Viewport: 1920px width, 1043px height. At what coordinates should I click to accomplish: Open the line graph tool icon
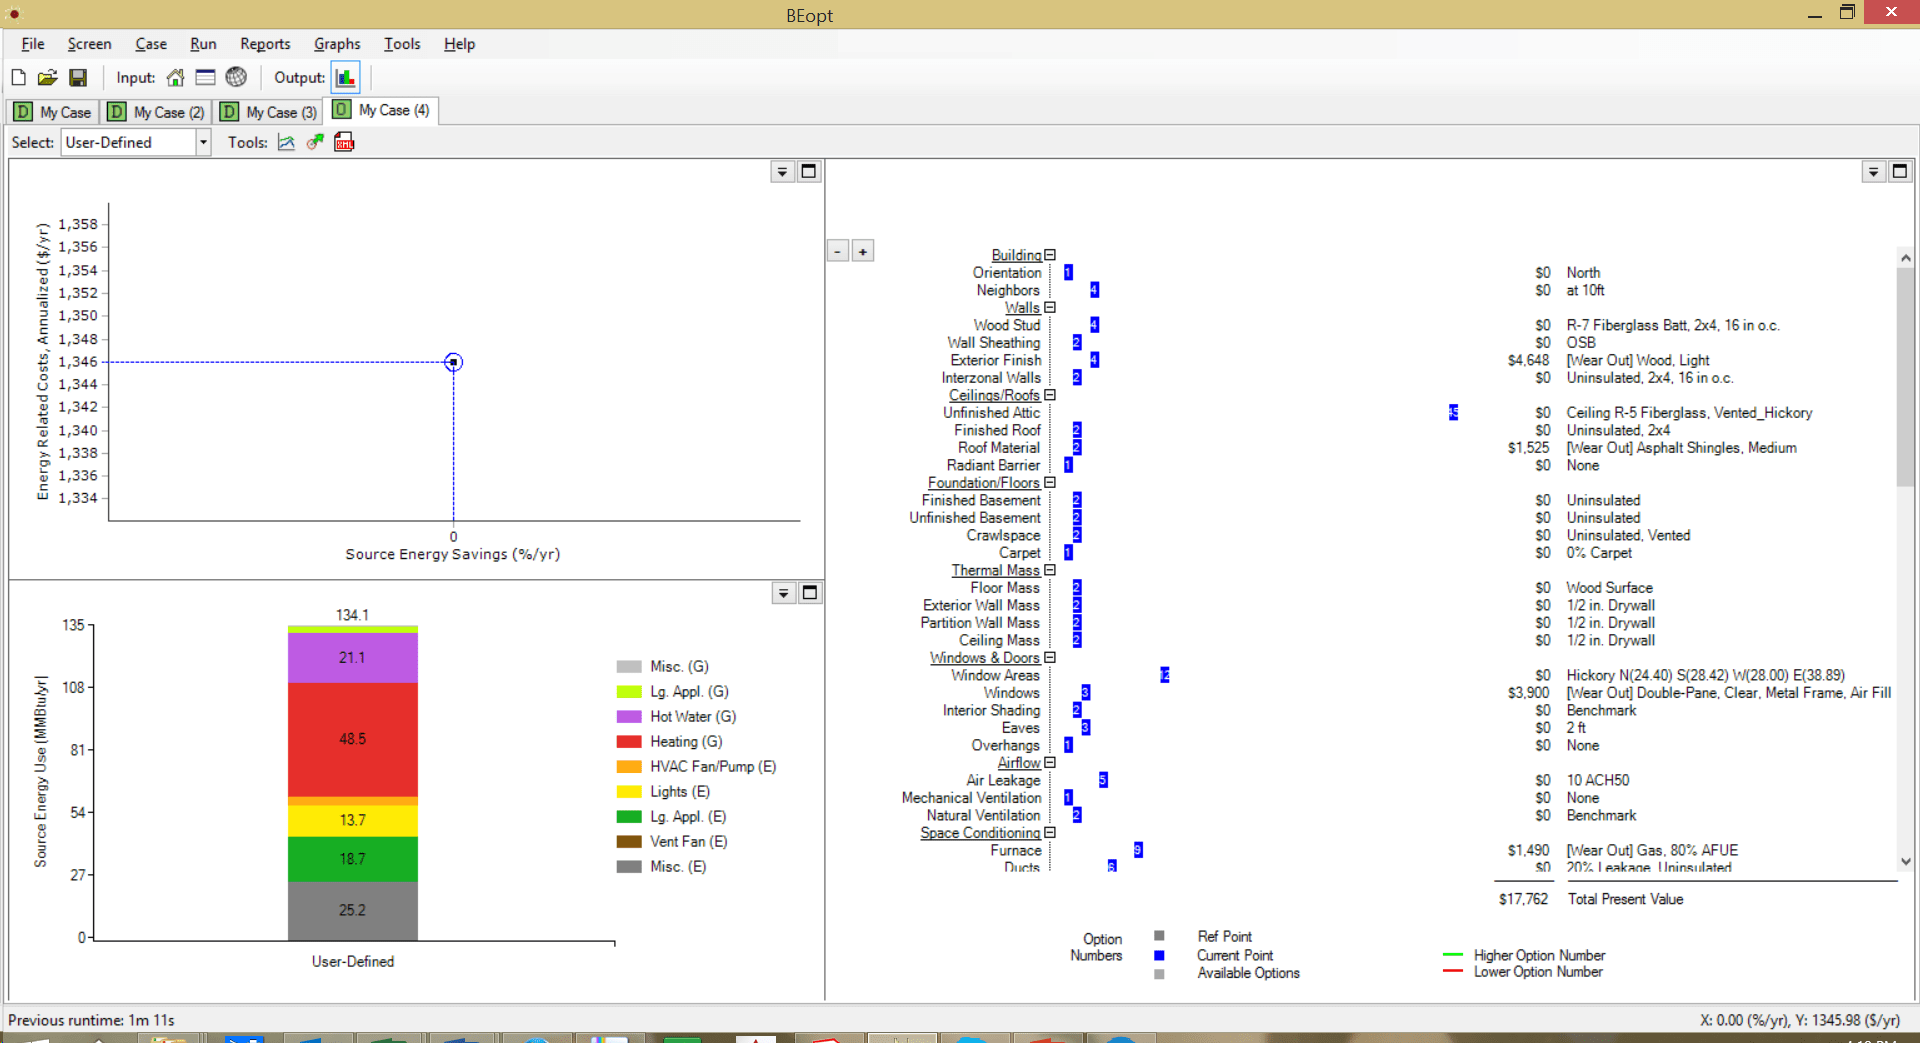tap(286, 142)
